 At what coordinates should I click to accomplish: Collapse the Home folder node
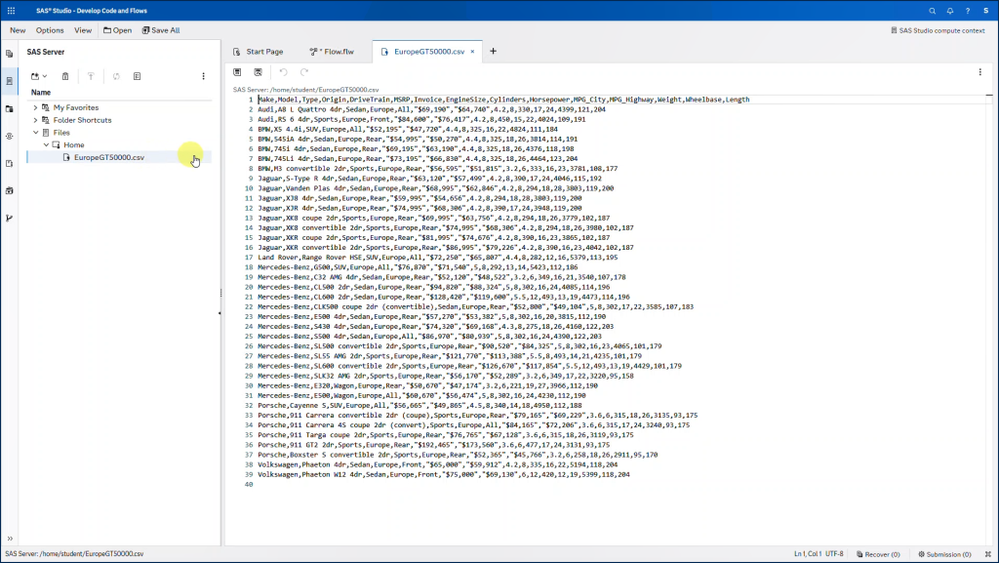pyautogui.click(x=46, y=145)
